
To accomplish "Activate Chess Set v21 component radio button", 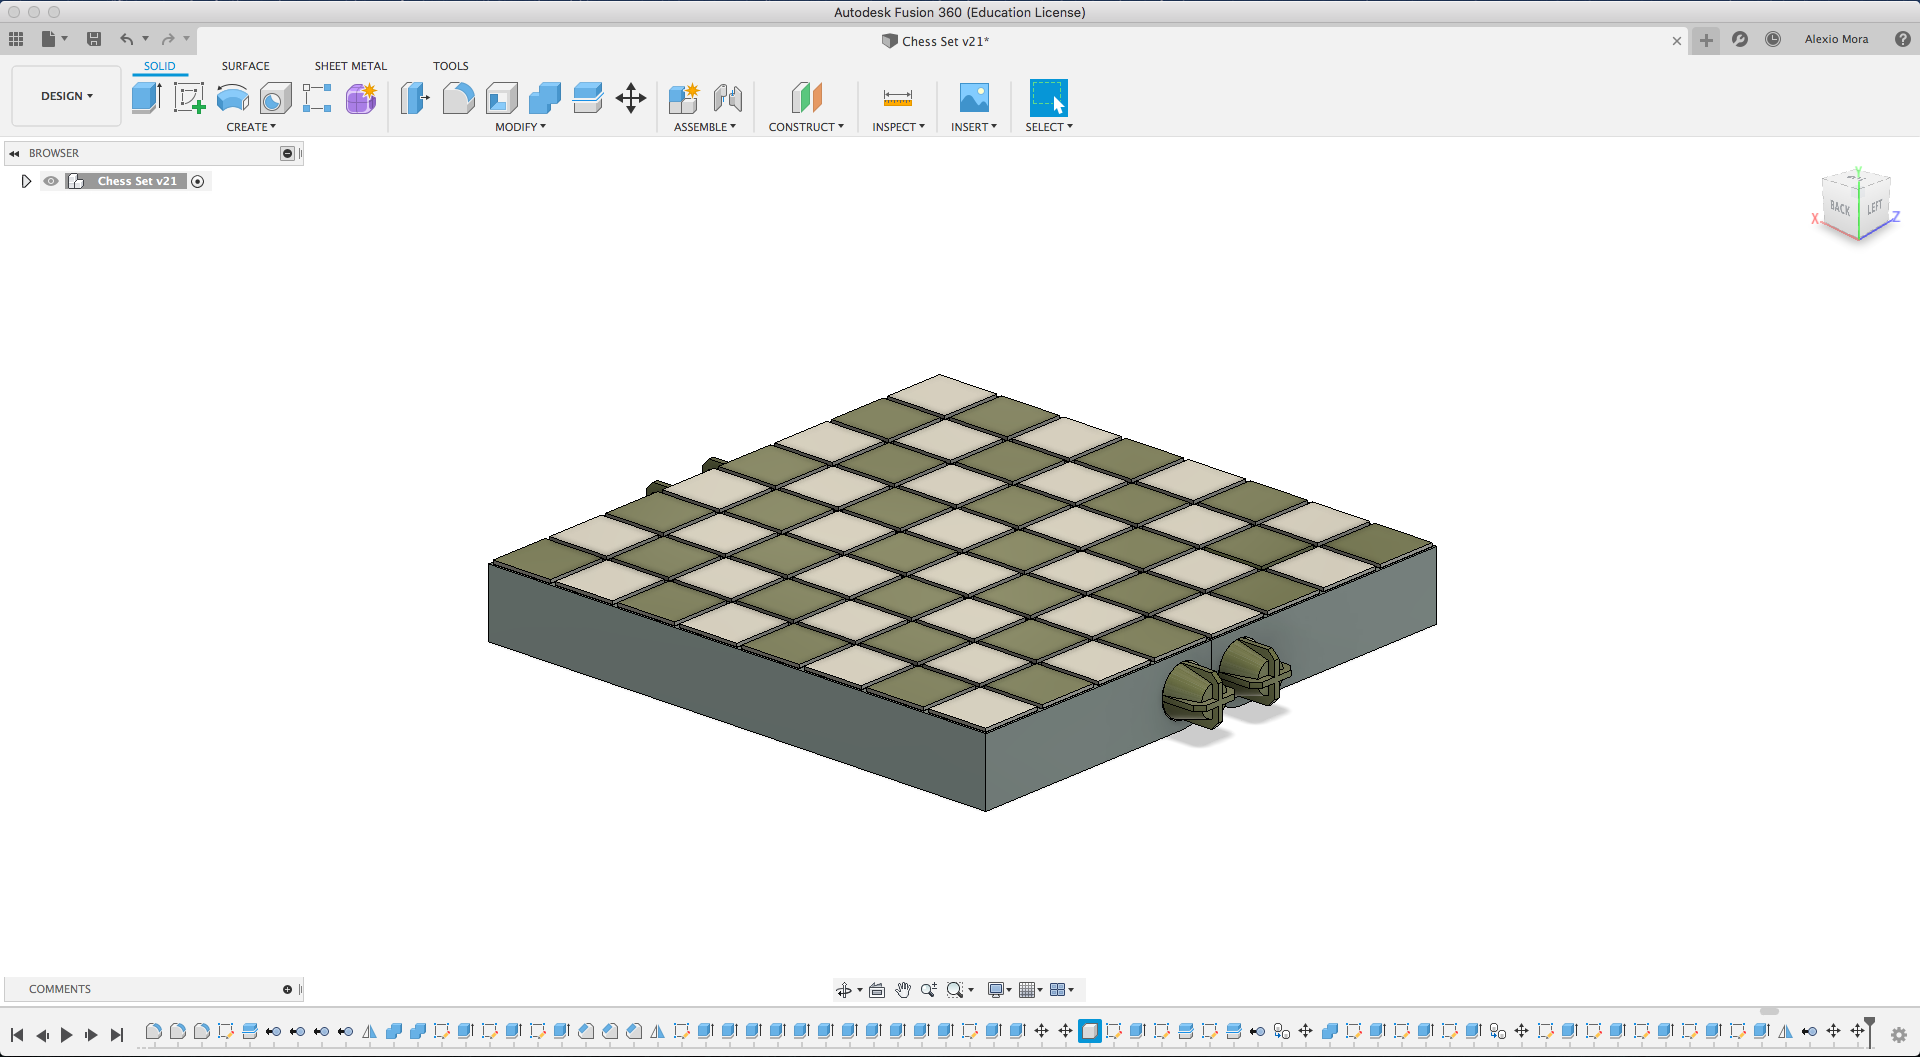I will coord(198,181).
